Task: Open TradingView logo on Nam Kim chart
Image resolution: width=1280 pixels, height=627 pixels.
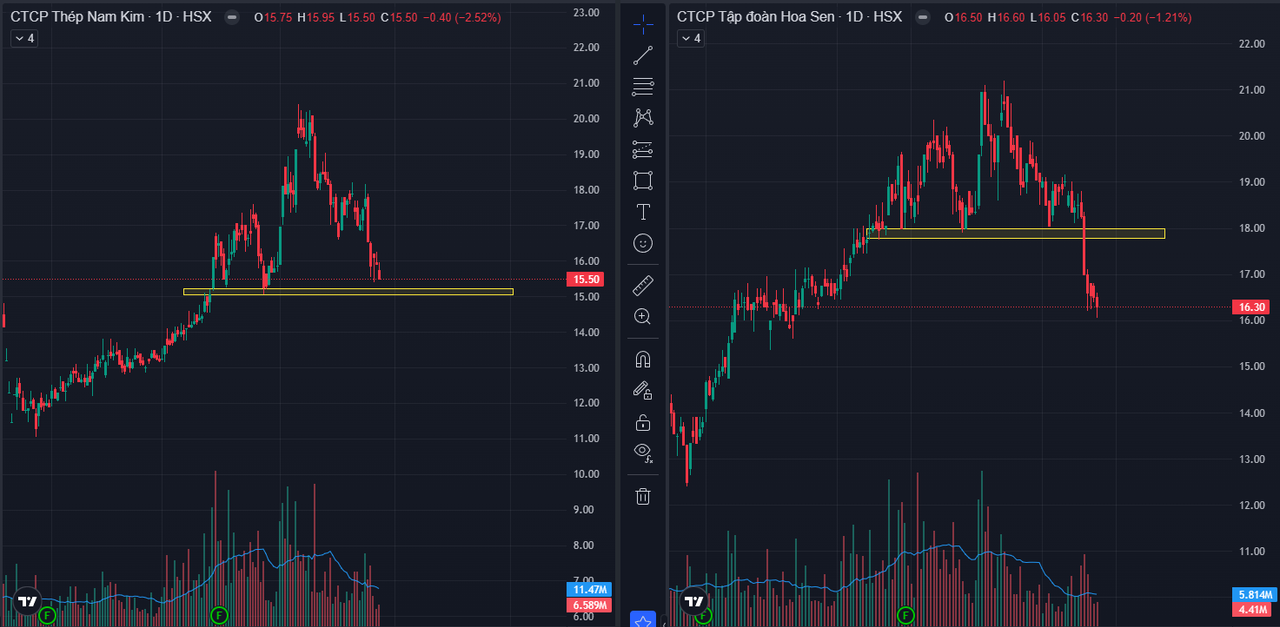Action: tap(28, 602)
